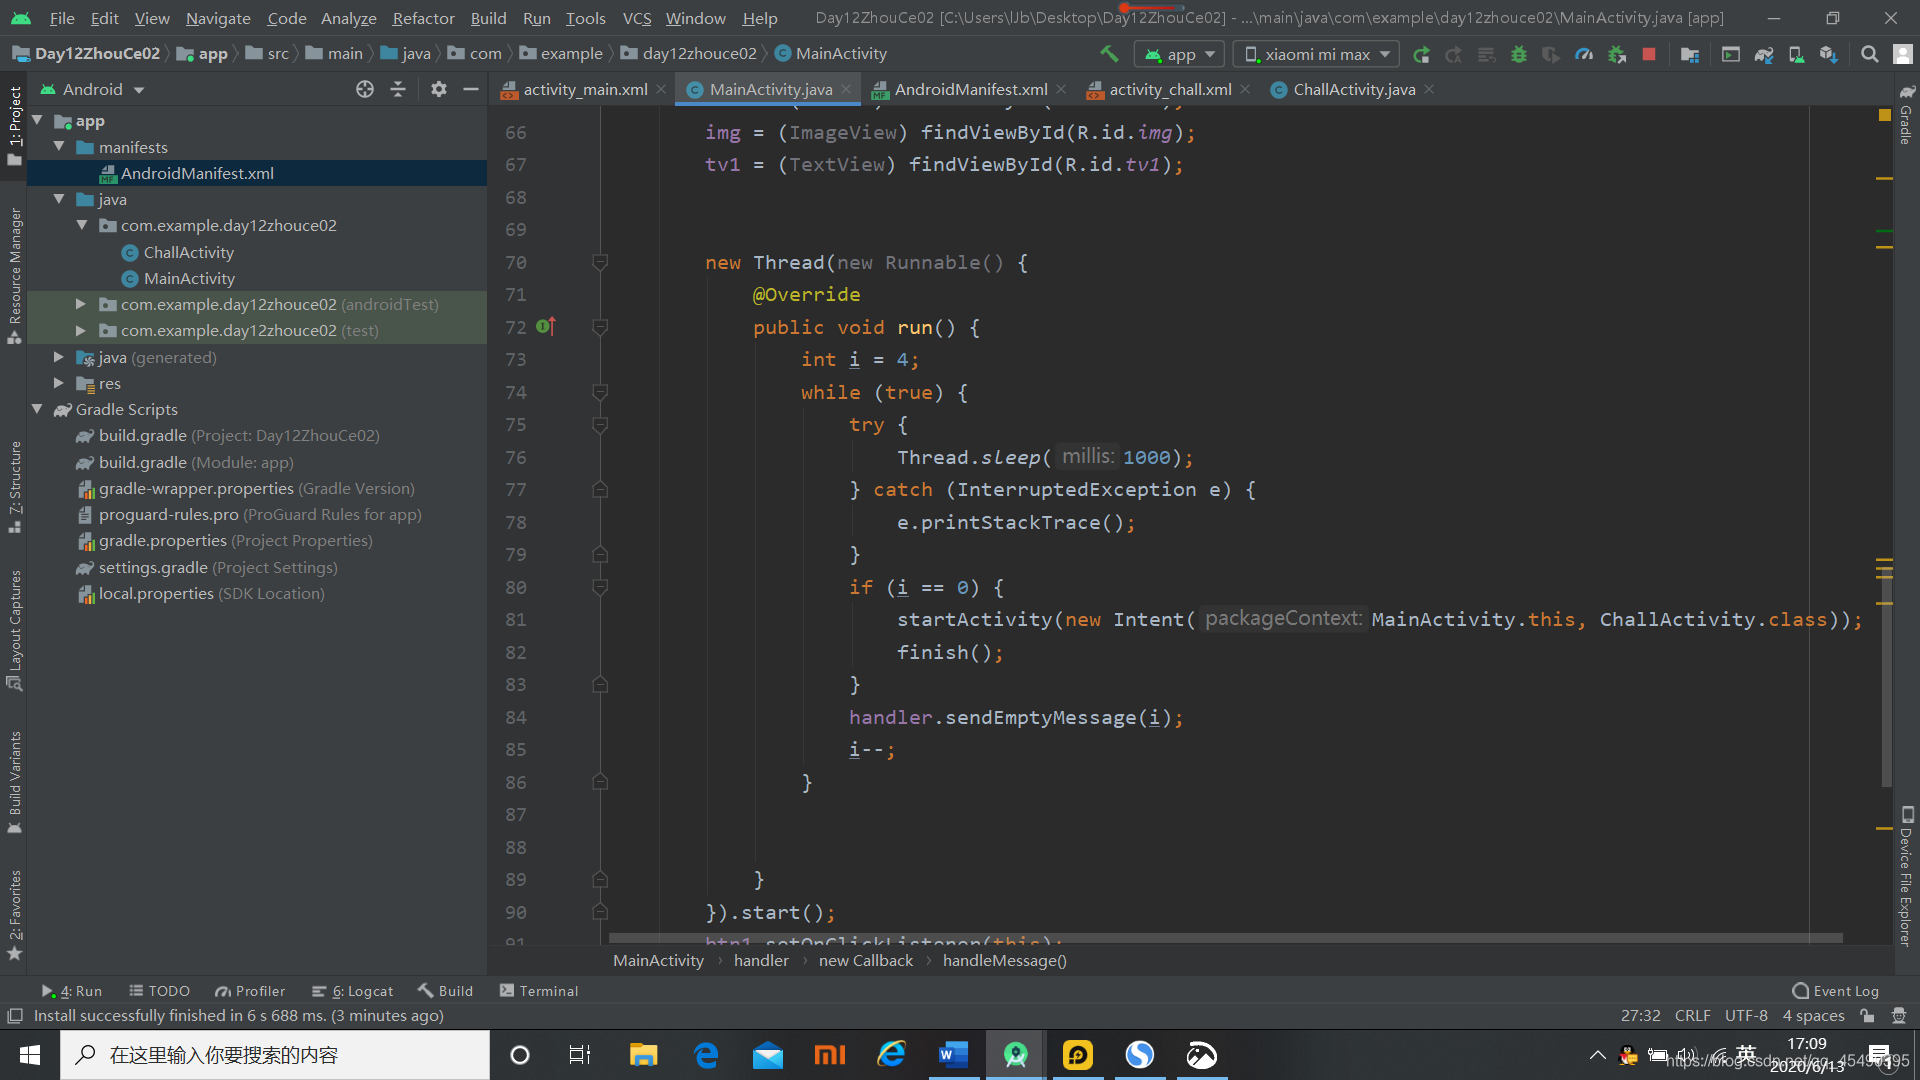Open the TODO tool window
The image size is (1920, 1080).
[x=159, y=991]
